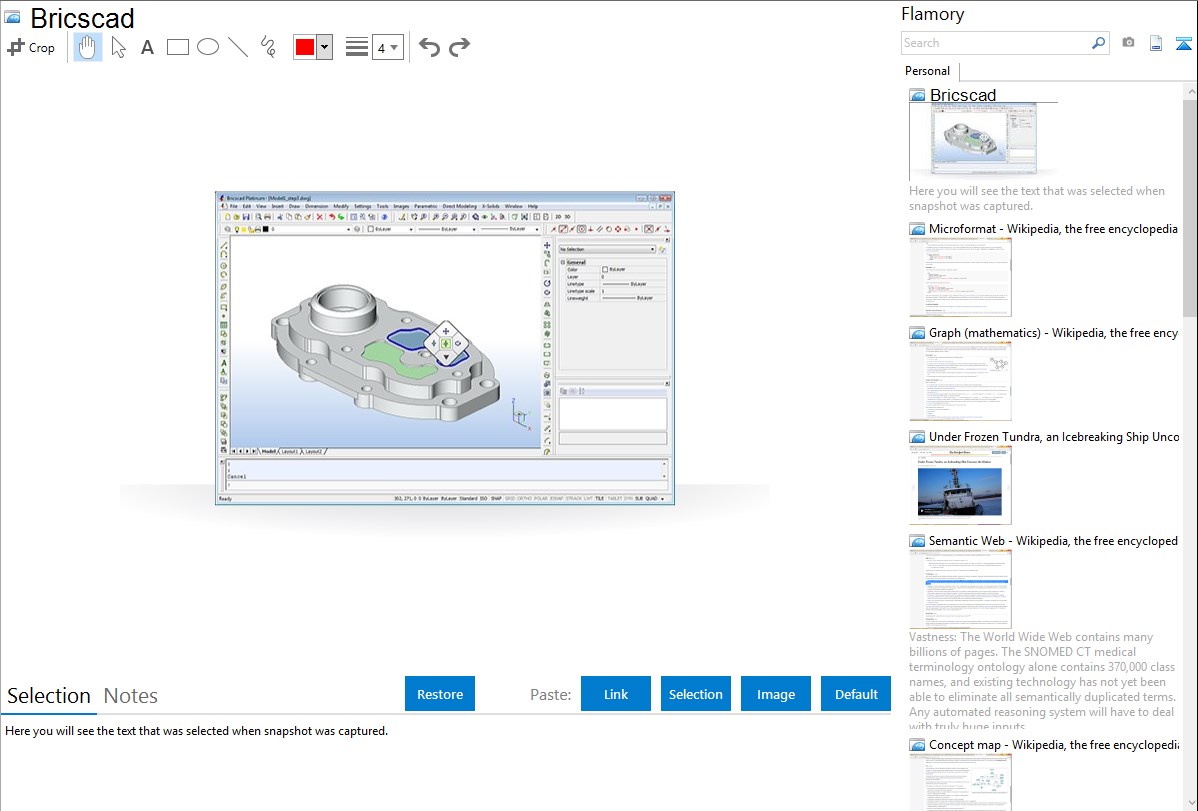Click the 'Graph (mathematics) - Wikipedia' title
1198x811 pixels.
click(x=1053, y=333)
